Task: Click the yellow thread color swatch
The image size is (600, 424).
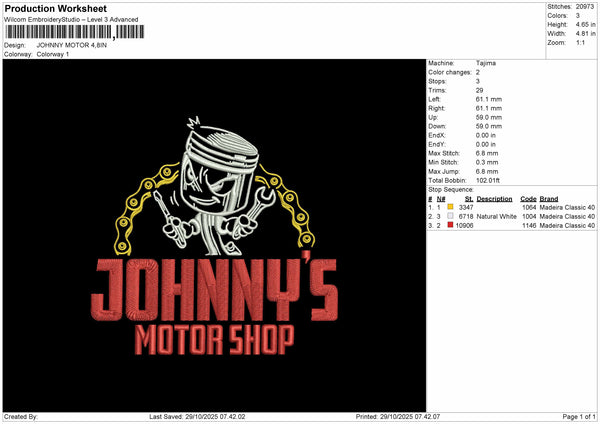Action: 450,207
